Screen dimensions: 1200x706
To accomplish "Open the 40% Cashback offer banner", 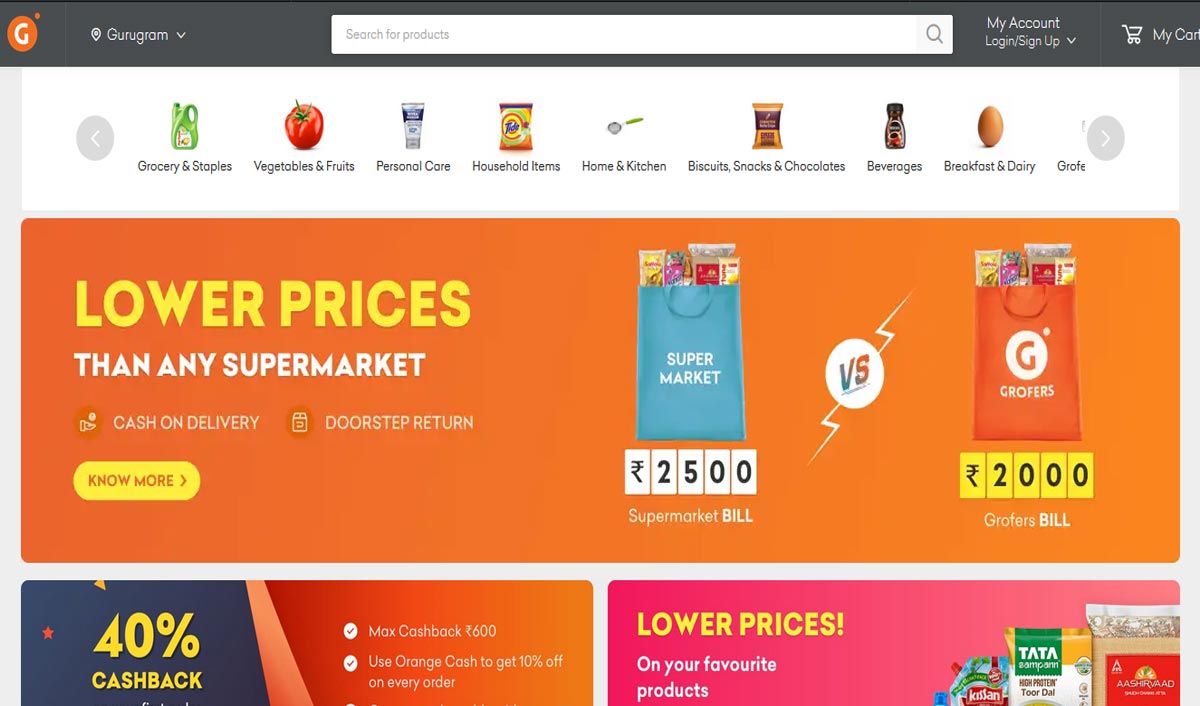I will [307, 643].
